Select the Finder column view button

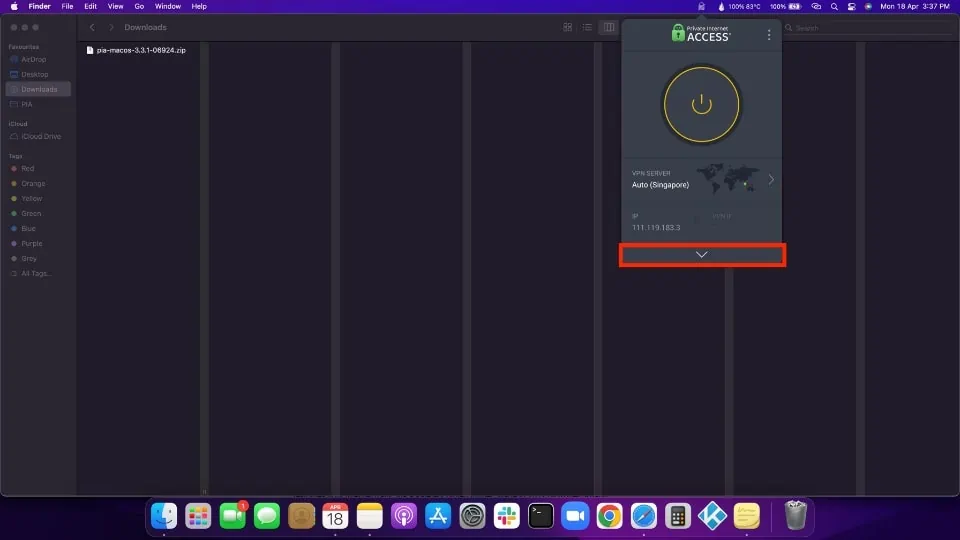pyautogui.click(x=608, y=28)
